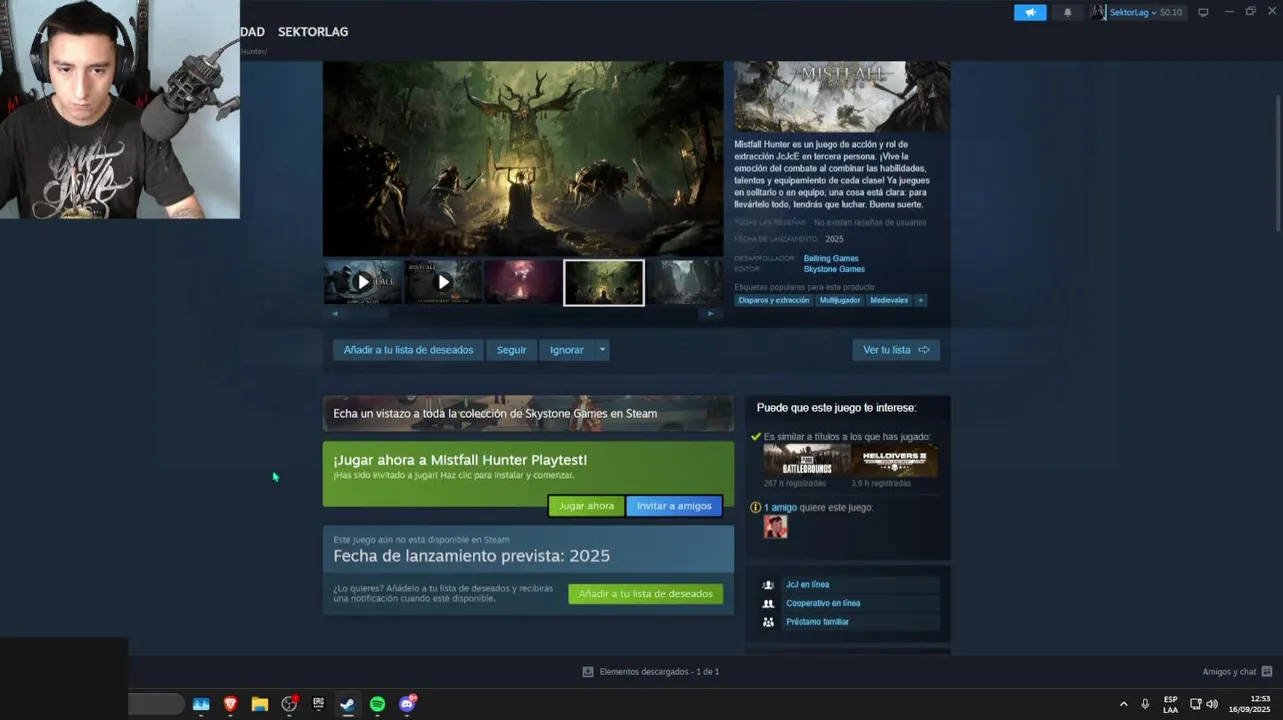Click ESP LAA language indicator
Image resolution: width=1283 pixels, height=720 pixels.
click(x=1170, y=704)
